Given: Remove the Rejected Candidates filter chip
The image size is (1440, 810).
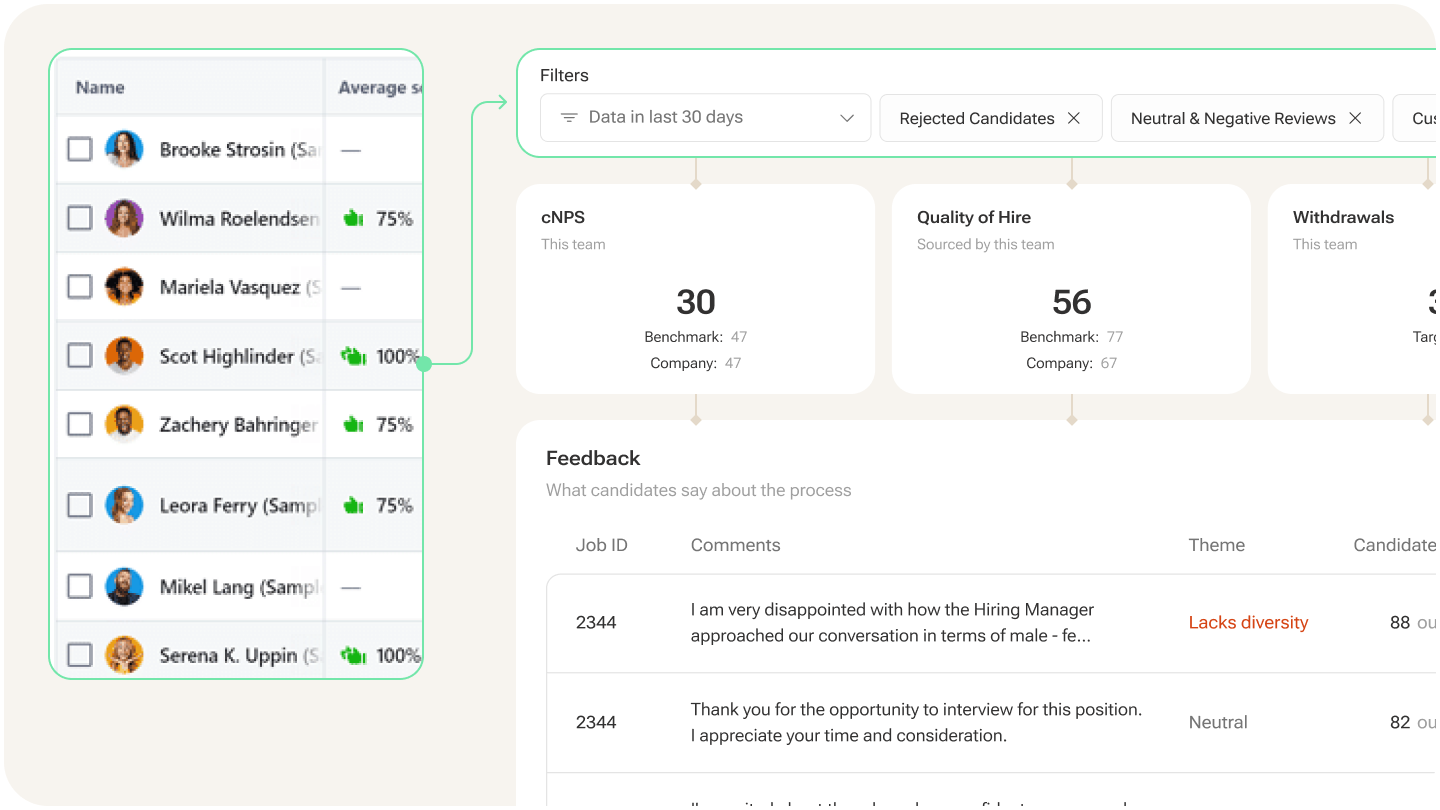Looking at the screenshot, I should coord(1074,118).
